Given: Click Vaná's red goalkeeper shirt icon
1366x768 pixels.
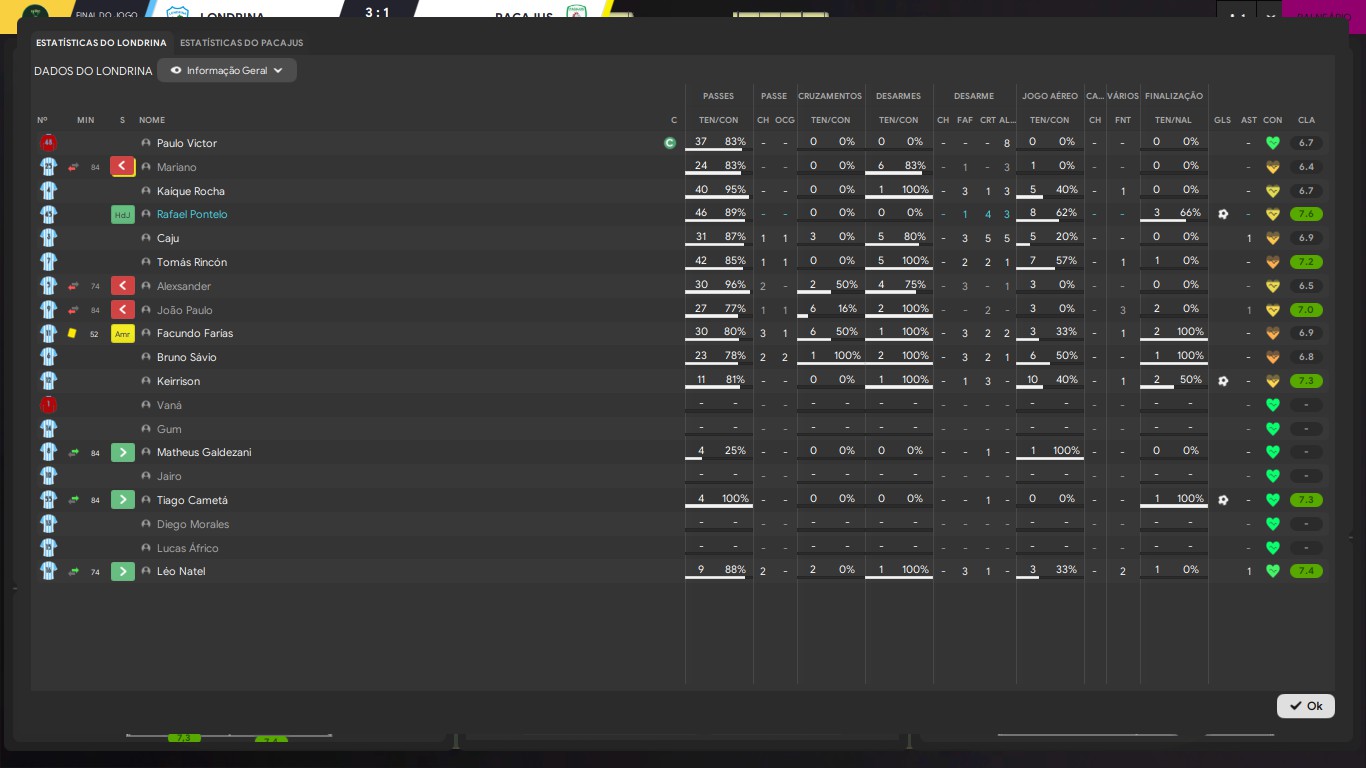Looking at the screenshot, I should click(48, 405).
